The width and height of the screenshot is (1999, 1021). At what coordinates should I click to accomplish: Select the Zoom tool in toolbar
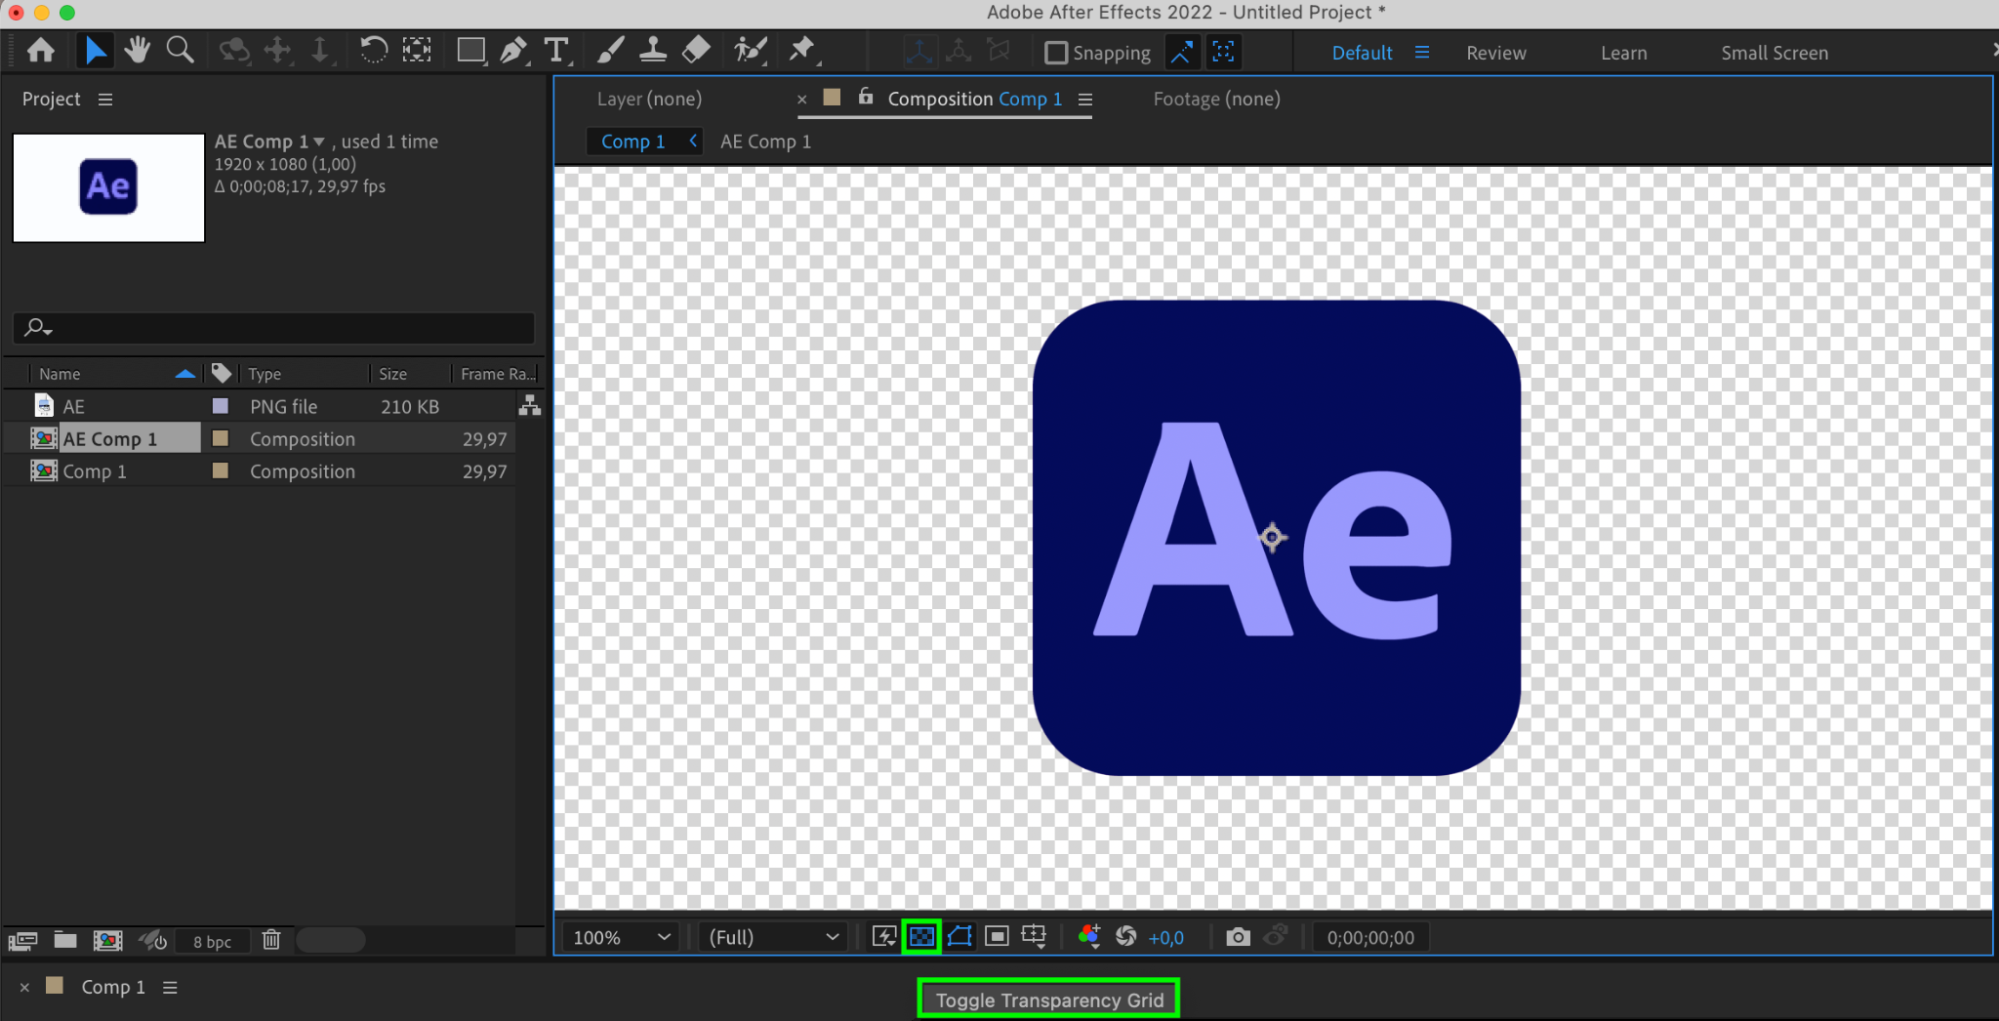tap(180, 50)
